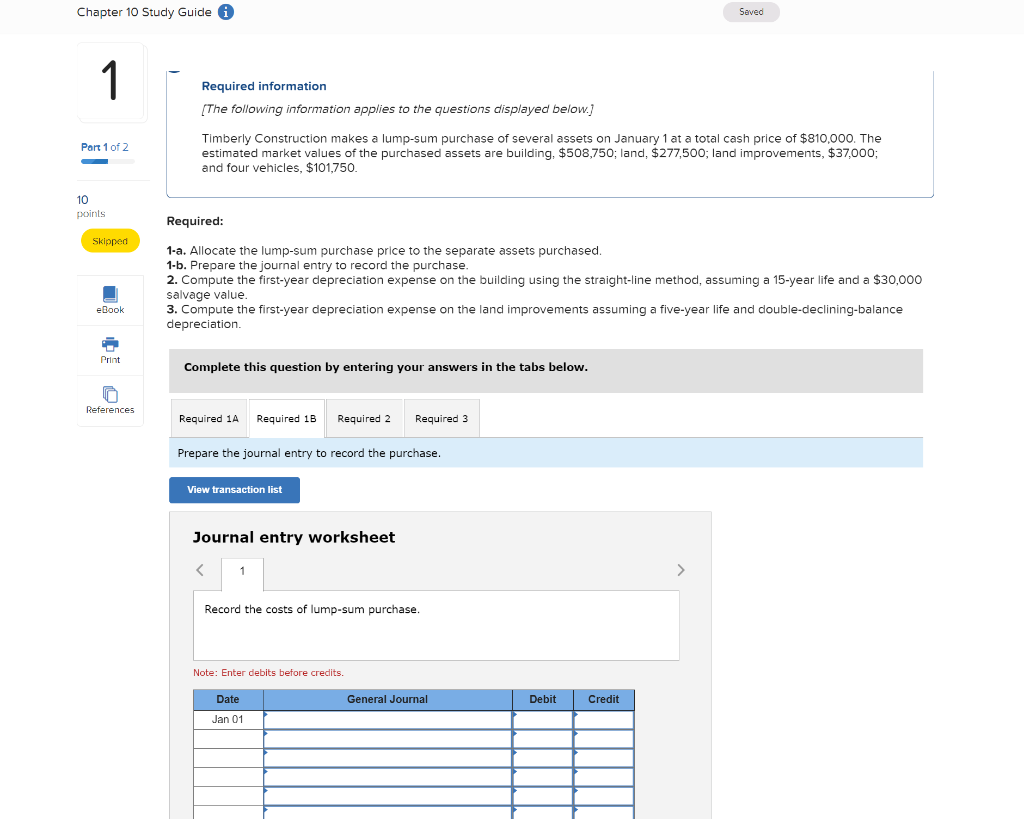This screenshot has width=1024, height=819.
Task: Click the Debit field in second row
Action: [543, 739]
